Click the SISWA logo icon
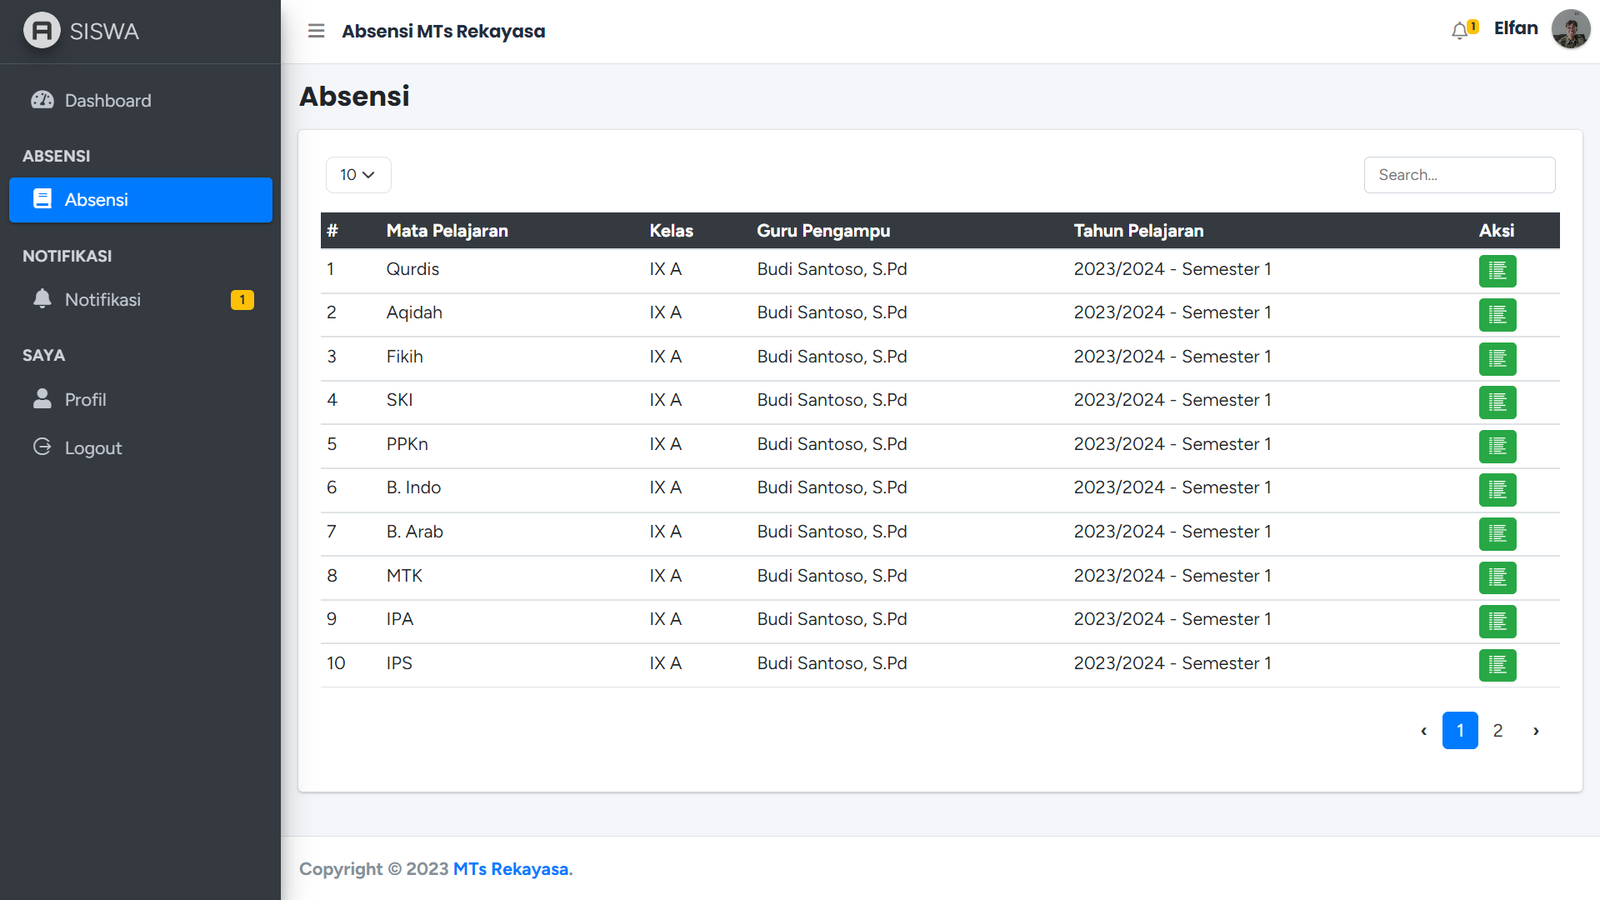The image size is (1600, 900). tap(42, 31)
